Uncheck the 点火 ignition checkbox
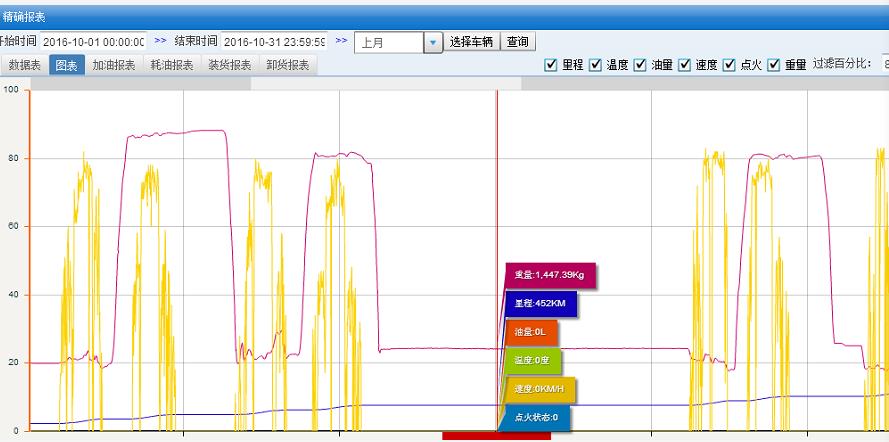Screen dimensions: 889x442 pos(729,65)
